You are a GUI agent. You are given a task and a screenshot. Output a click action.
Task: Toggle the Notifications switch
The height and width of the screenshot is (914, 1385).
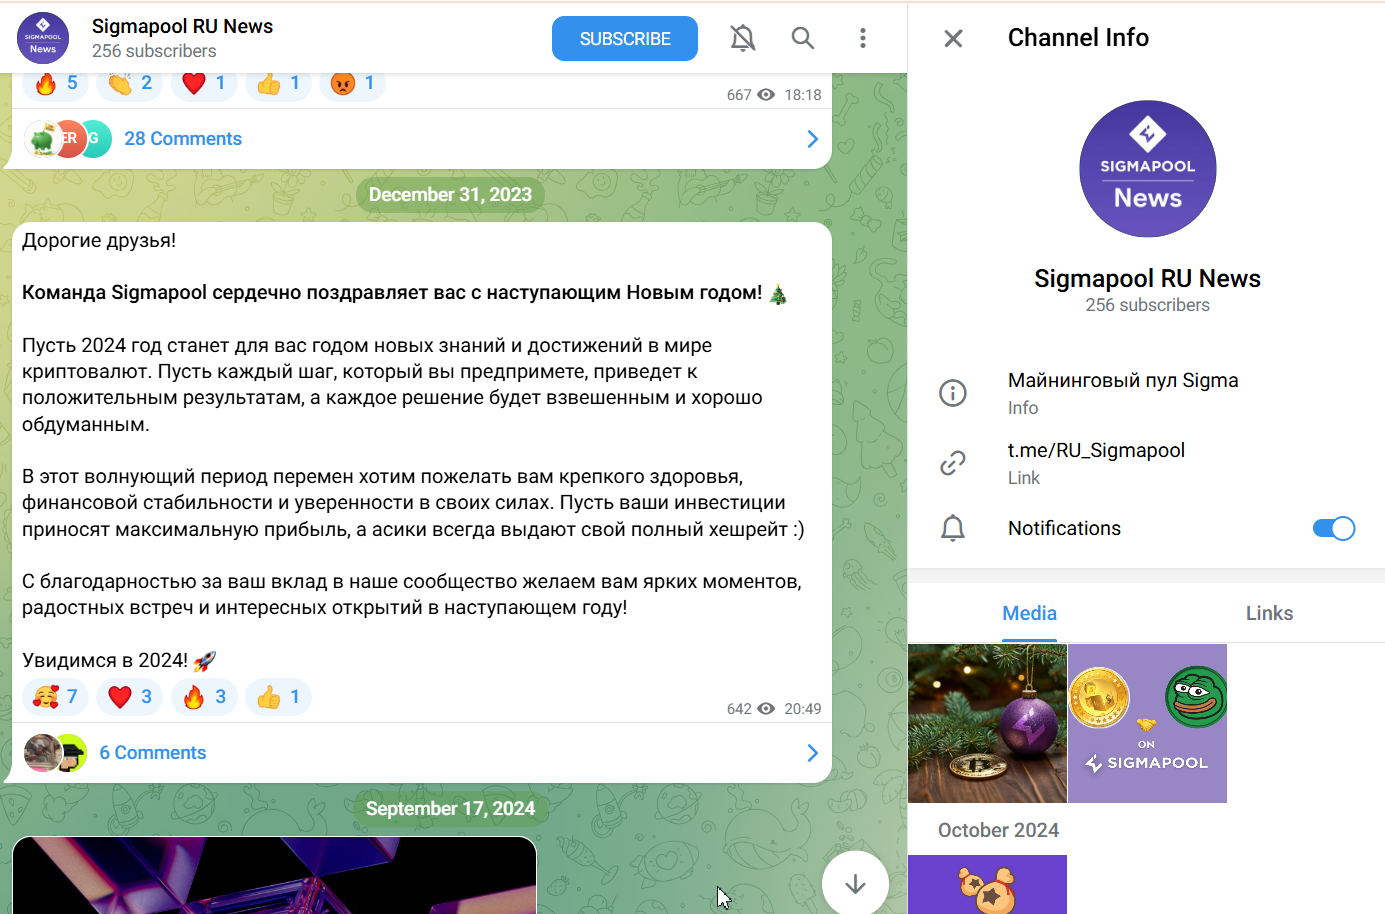tap(1333, 528)
